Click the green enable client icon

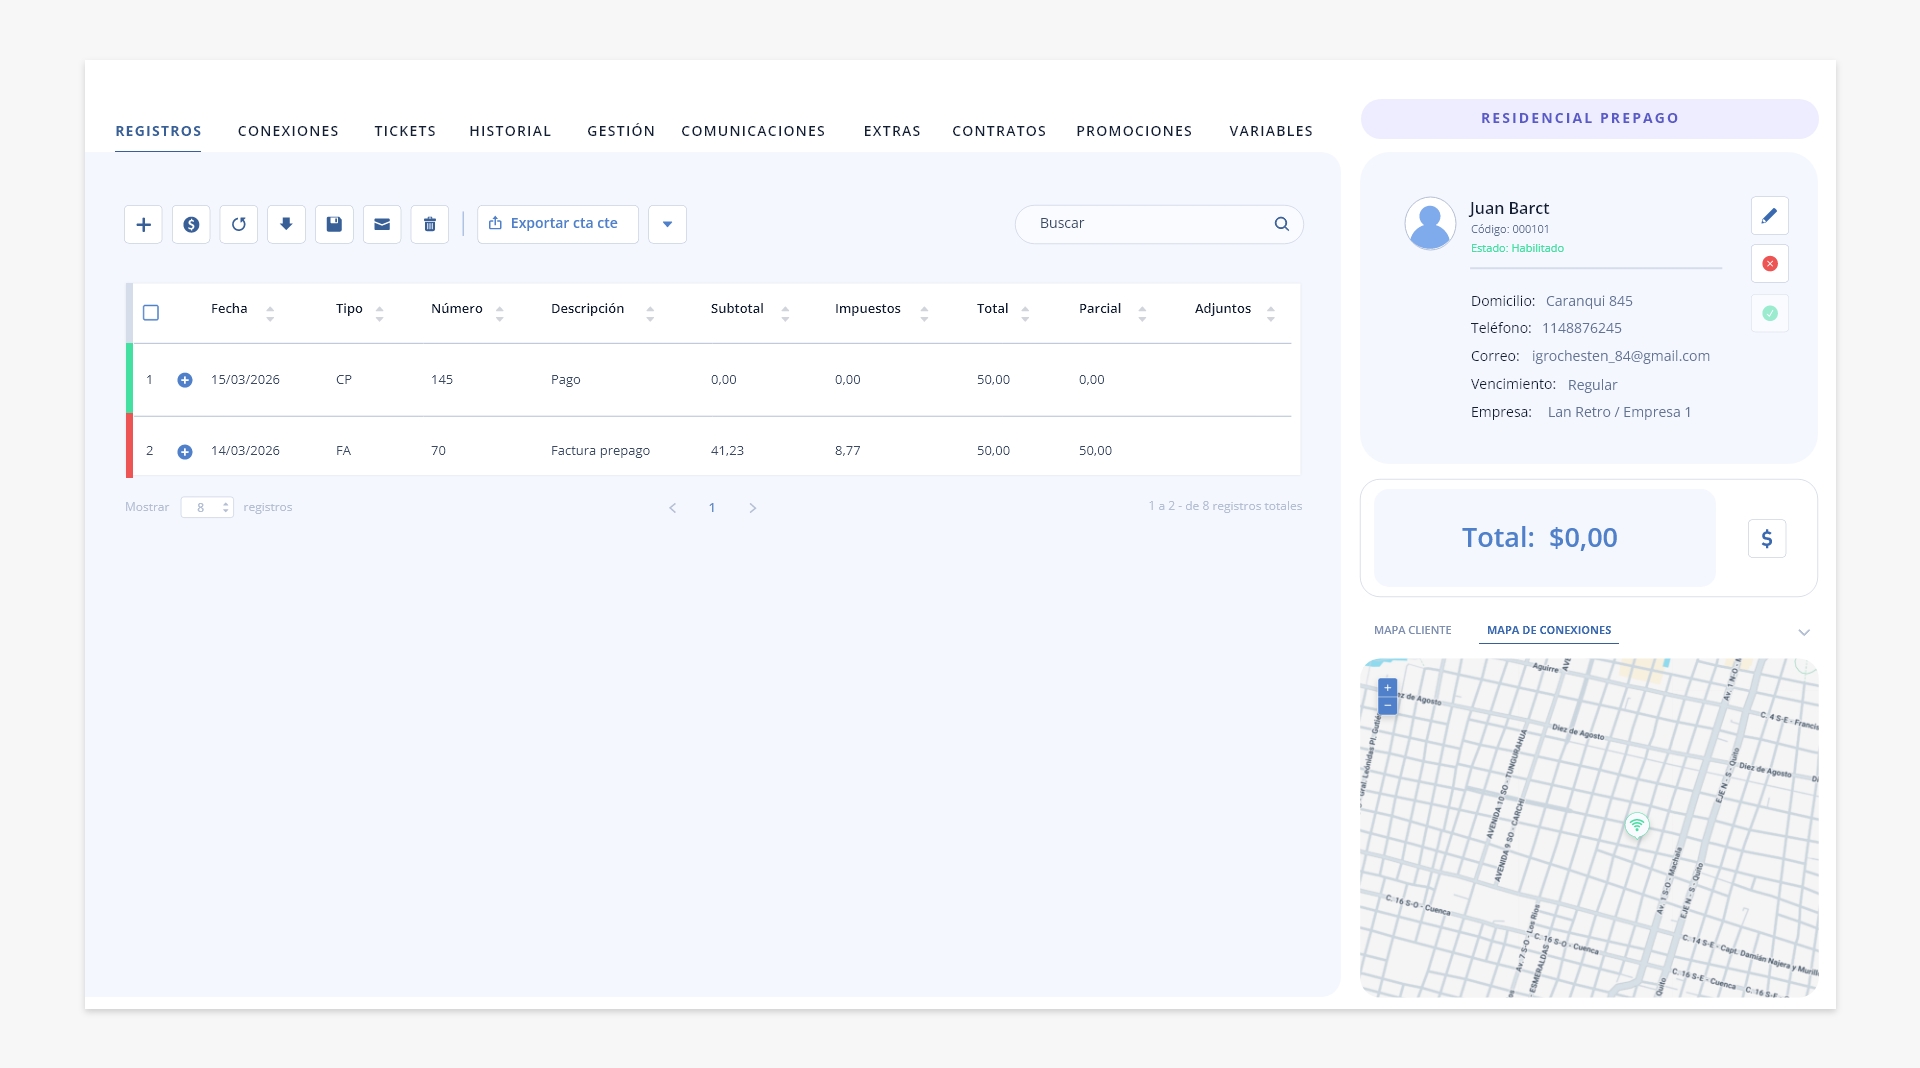pos(1769,313)
